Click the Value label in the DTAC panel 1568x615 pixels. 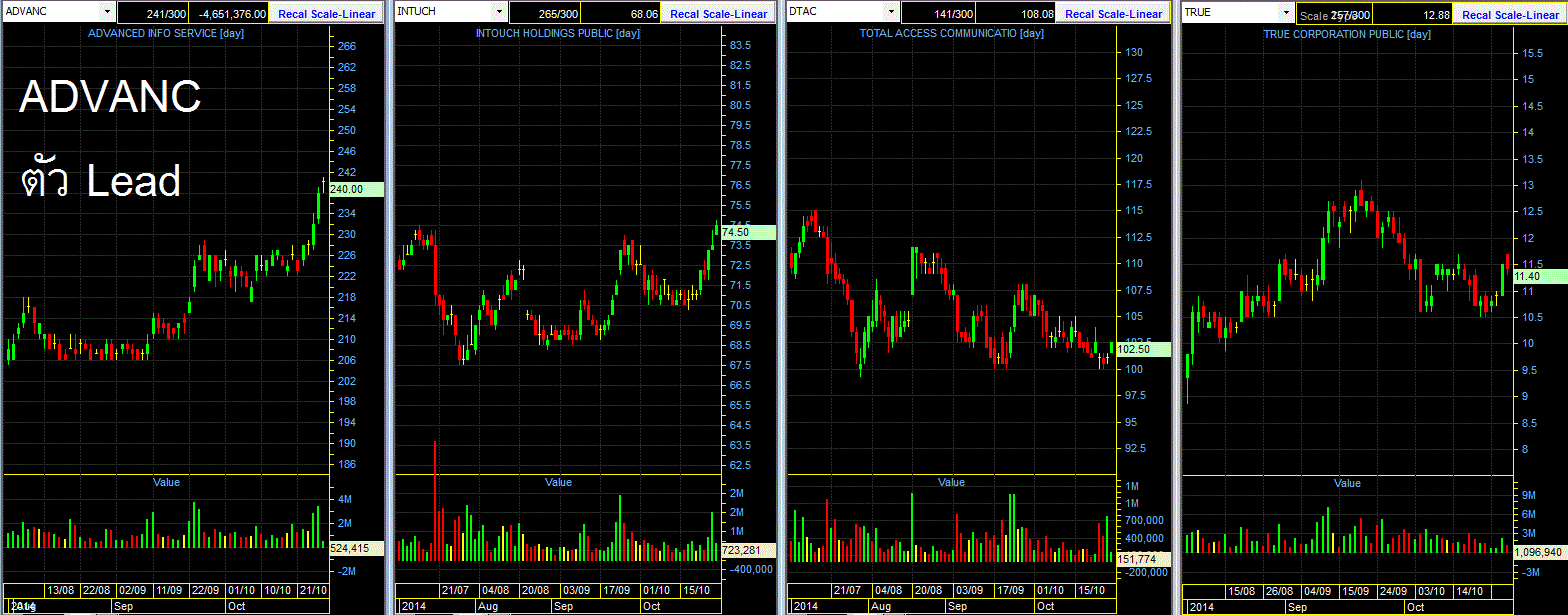coord(951,482)
